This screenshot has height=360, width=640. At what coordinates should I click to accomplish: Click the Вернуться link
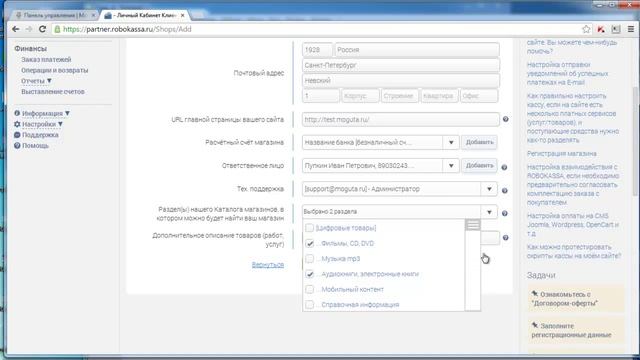coord(268,264)
